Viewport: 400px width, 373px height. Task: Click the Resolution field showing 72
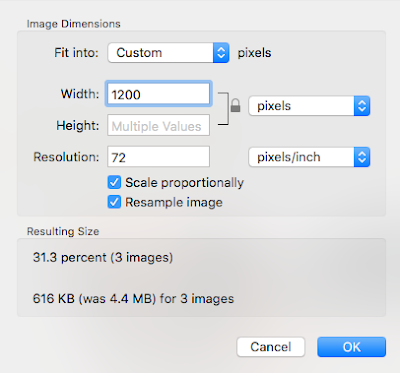pos(158,157)
